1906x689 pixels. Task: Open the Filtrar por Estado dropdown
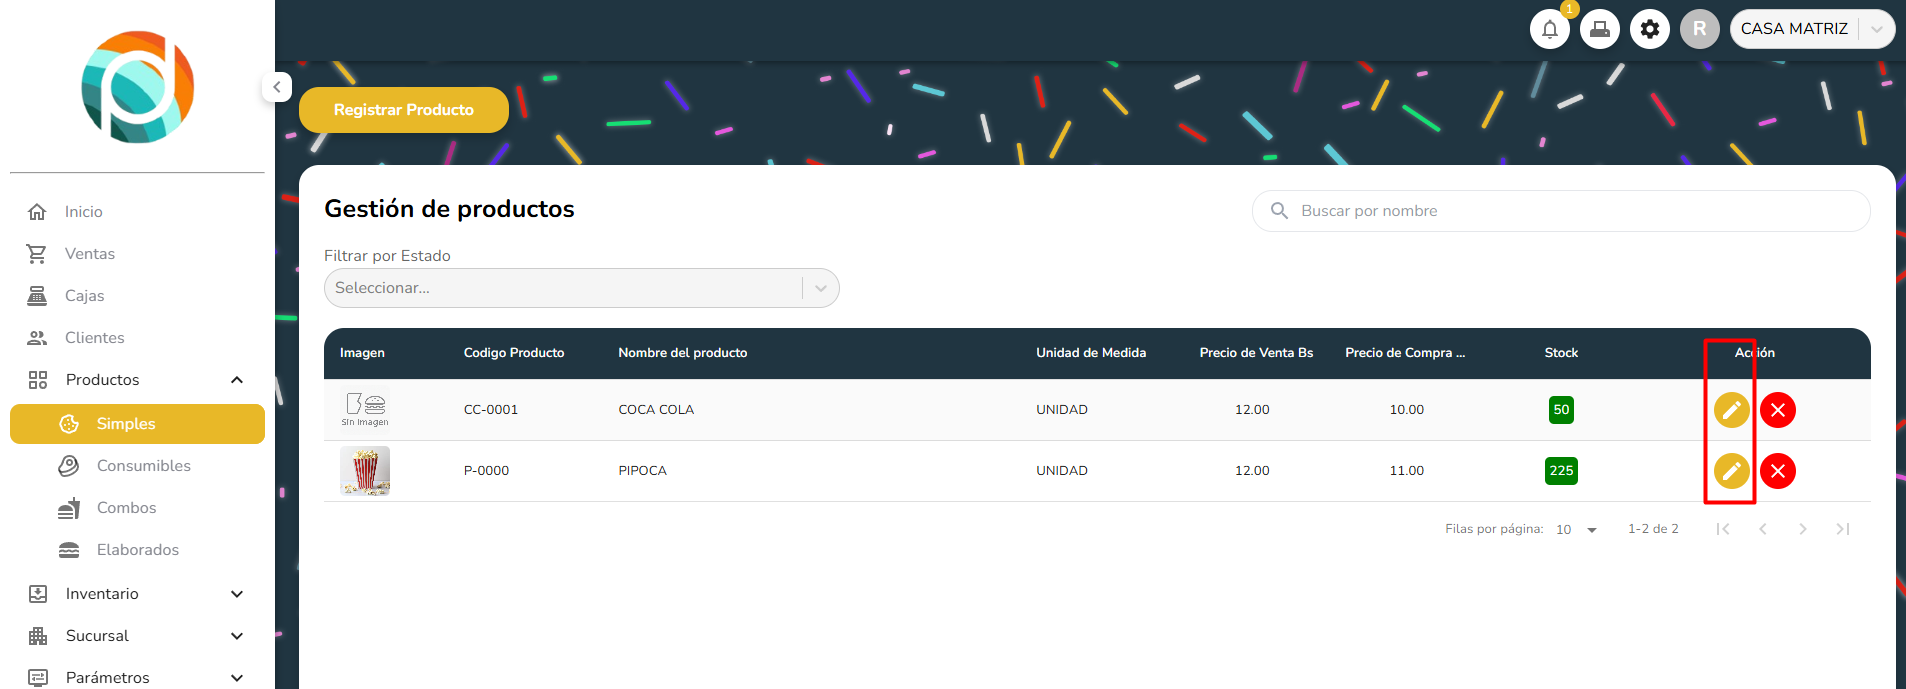[x=581, y=288]
